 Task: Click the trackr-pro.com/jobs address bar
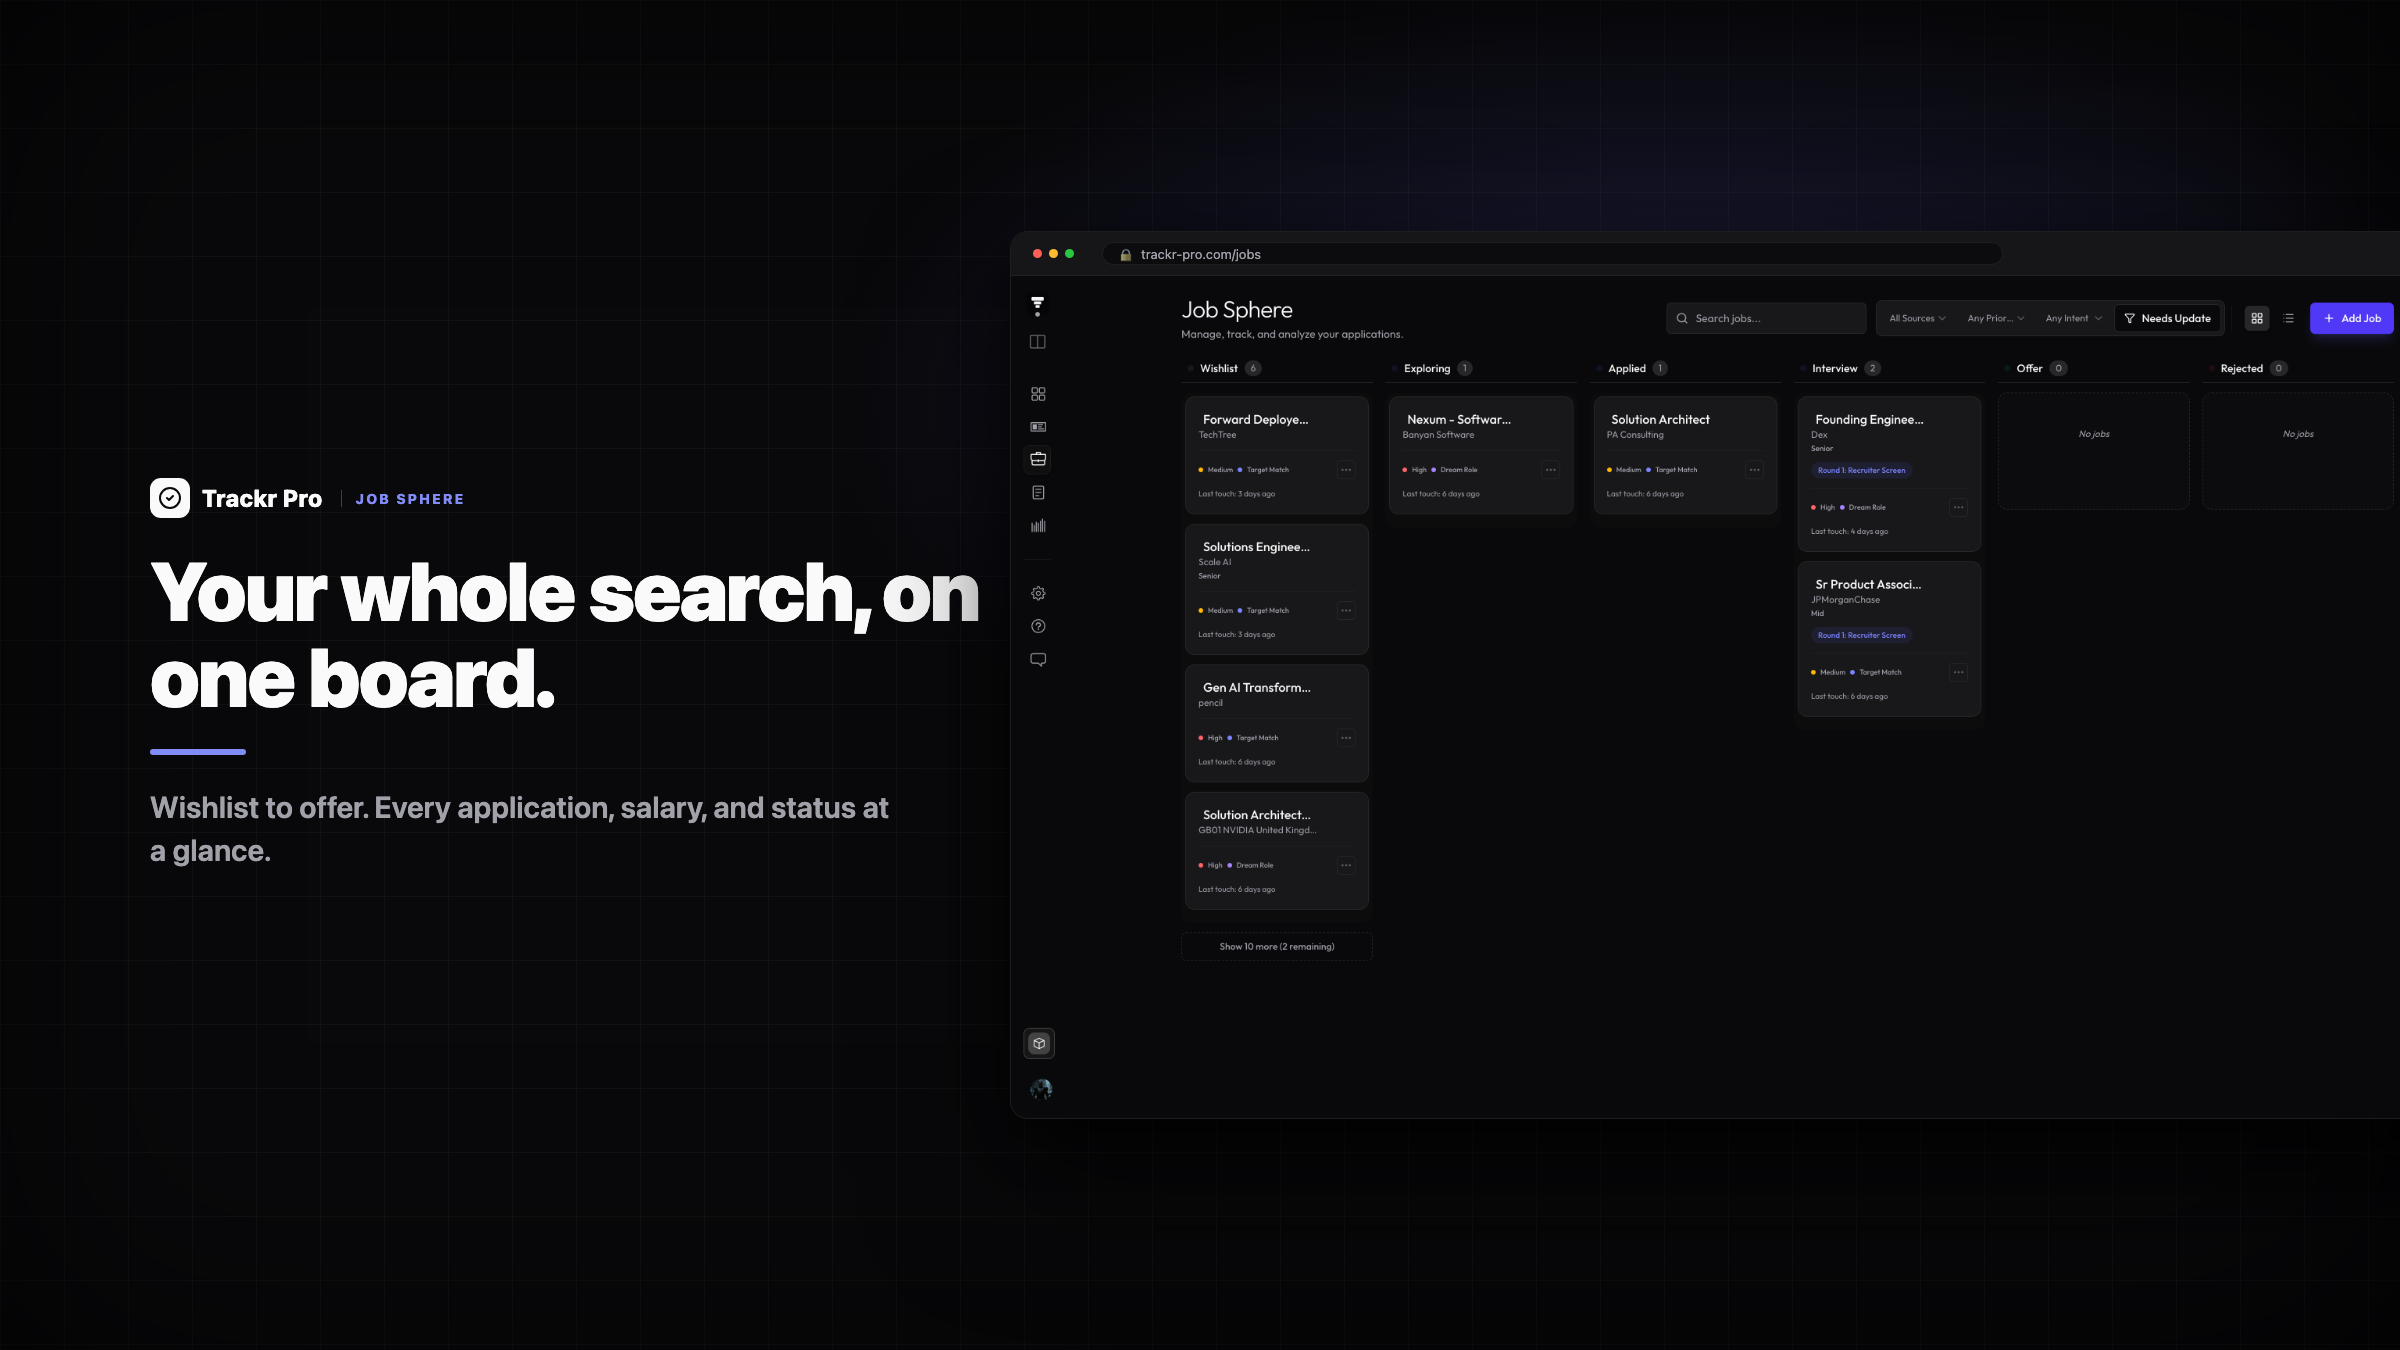pyautogui.click(x=1552, y=255)
